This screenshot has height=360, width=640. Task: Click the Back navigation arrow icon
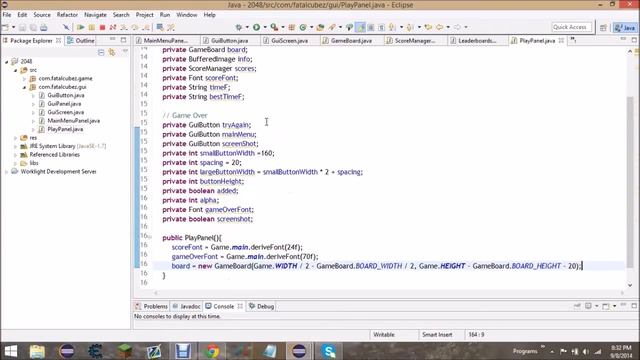point(439,27)
